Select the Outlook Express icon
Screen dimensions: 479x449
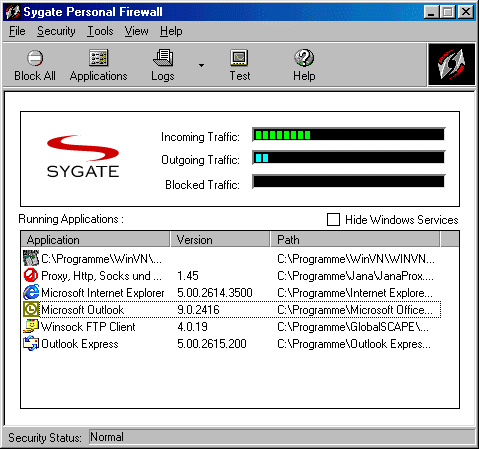(x=31, y=343)
